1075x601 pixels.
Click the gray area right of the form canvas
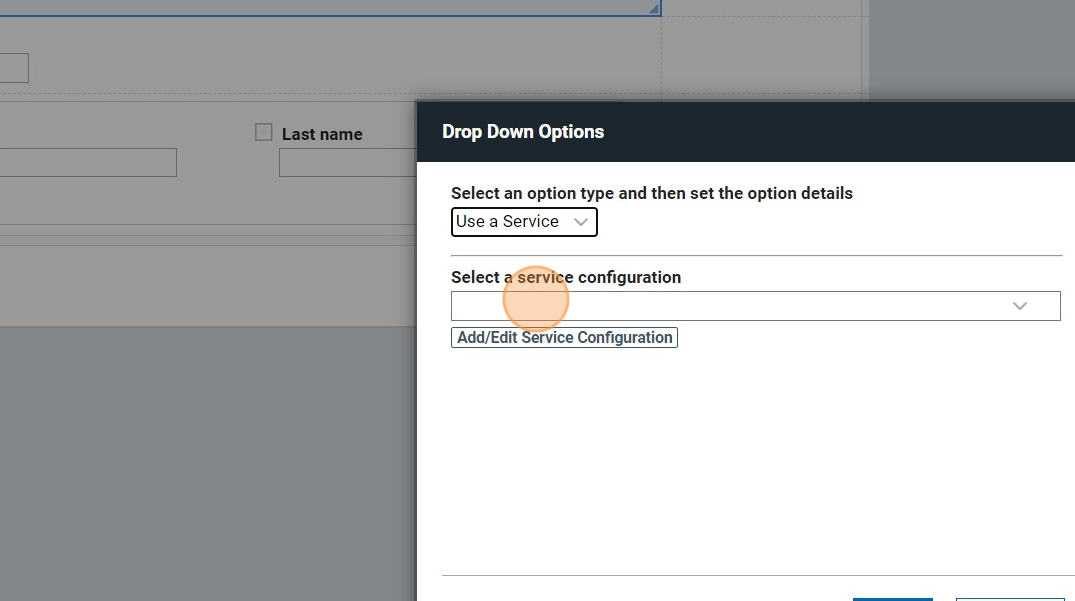(x=970, y=50)
